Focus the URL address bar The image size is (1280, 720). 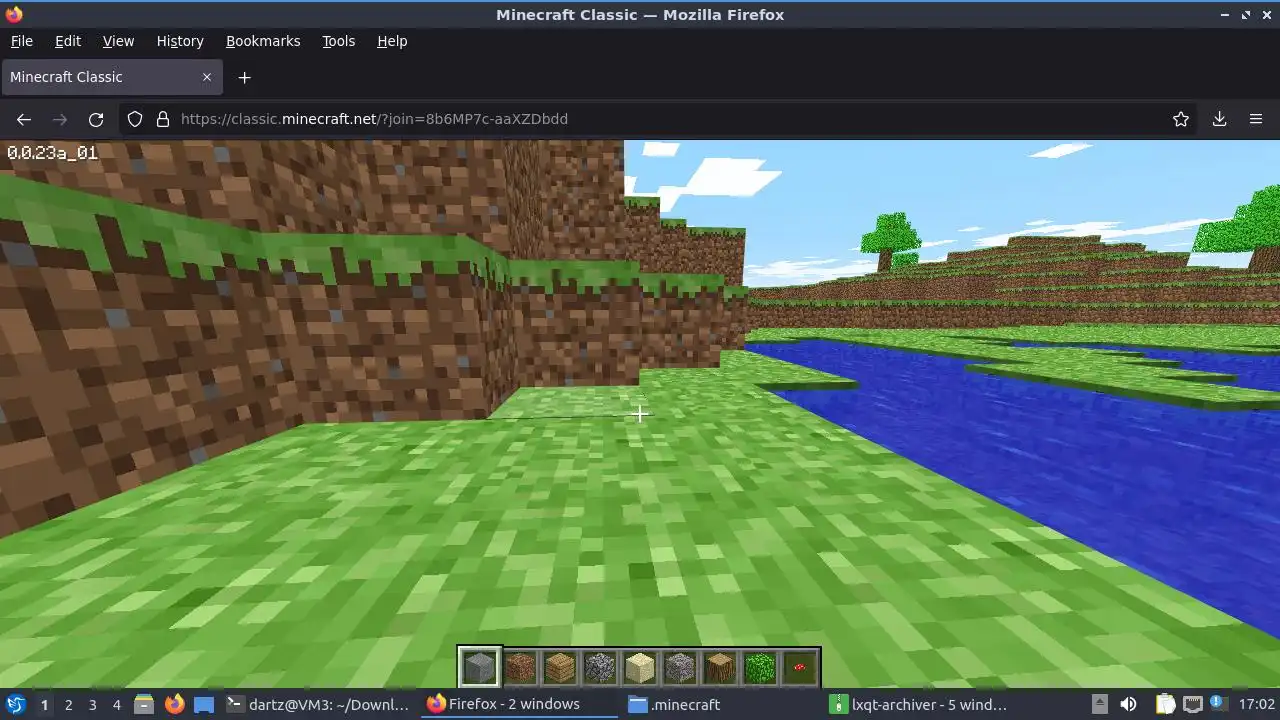pyautogui.click(x=660, y=119)
